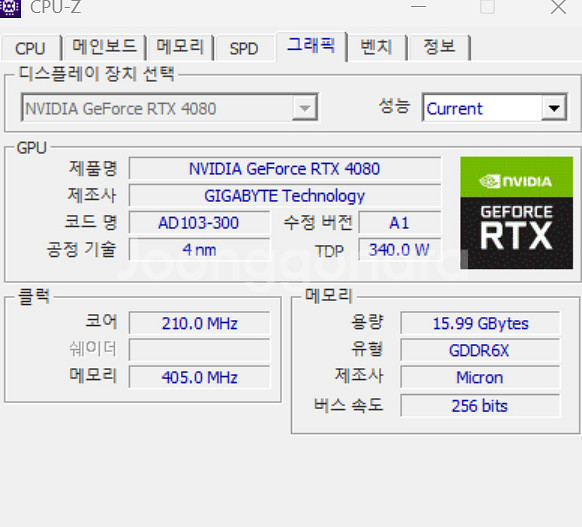The height and width of the screenshot is (527, 582).
Task: Open the 정보 tab
Action: point(439,47)
